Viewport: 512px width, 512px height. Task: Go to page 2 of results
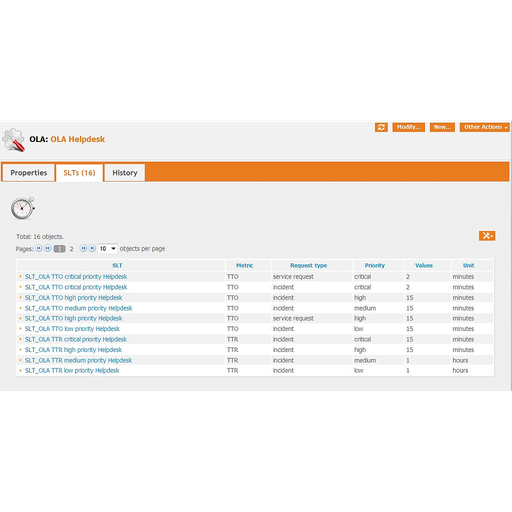pyautogui.click(x=71, y=249)
